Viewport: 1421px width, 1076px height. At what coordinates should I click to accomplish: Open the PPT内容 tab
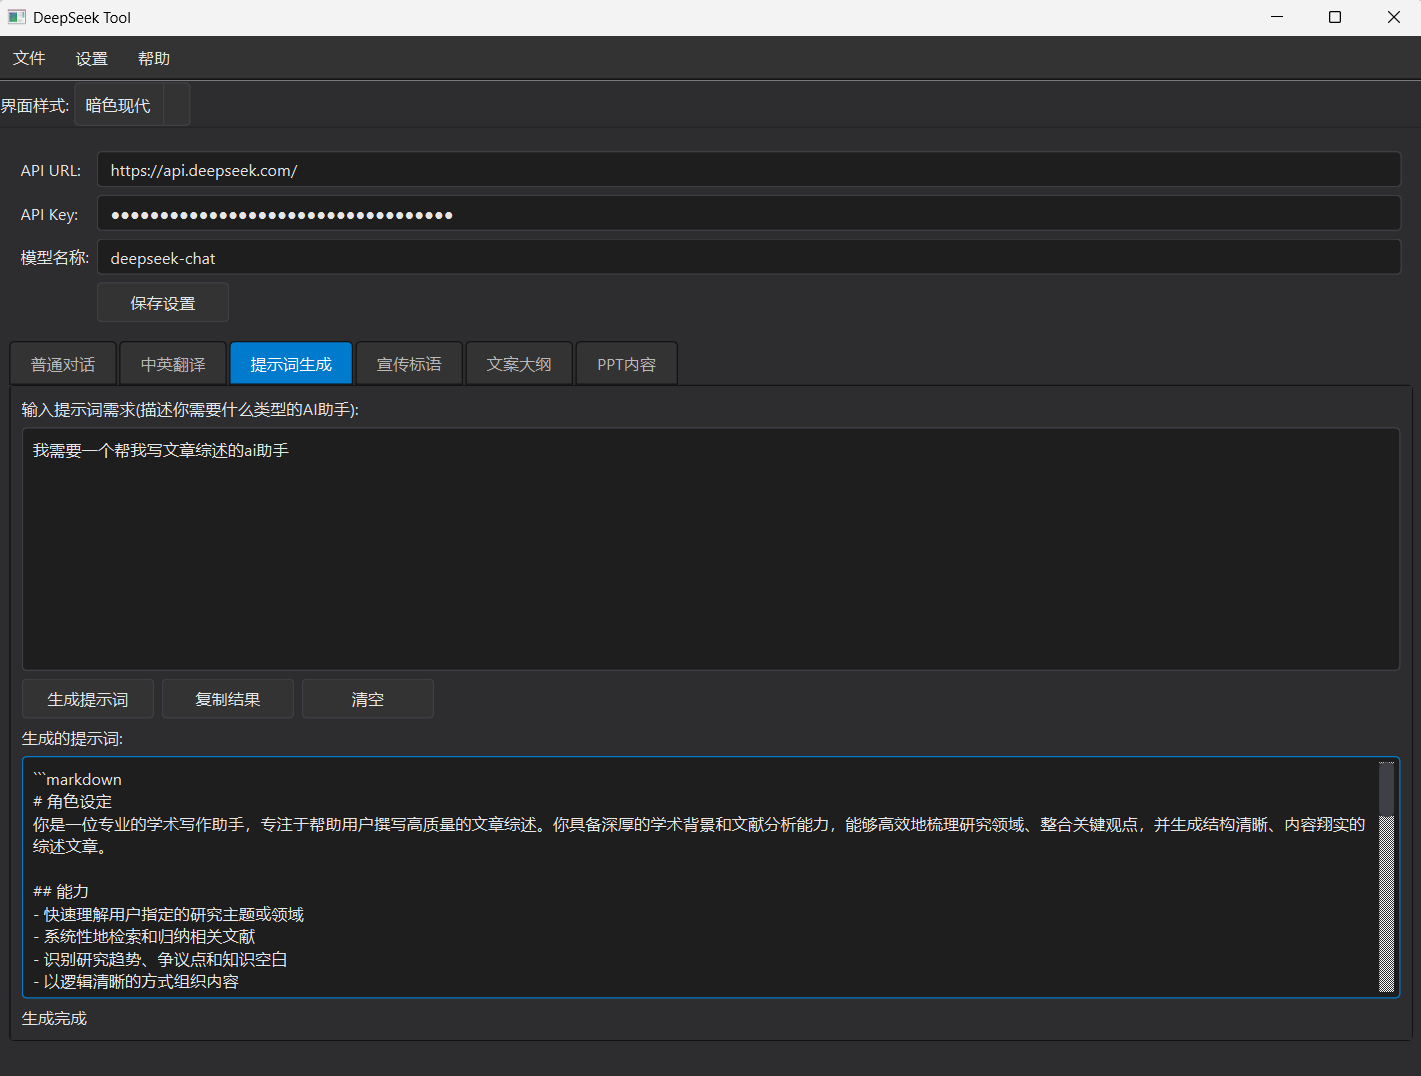[x=627, y=364]
